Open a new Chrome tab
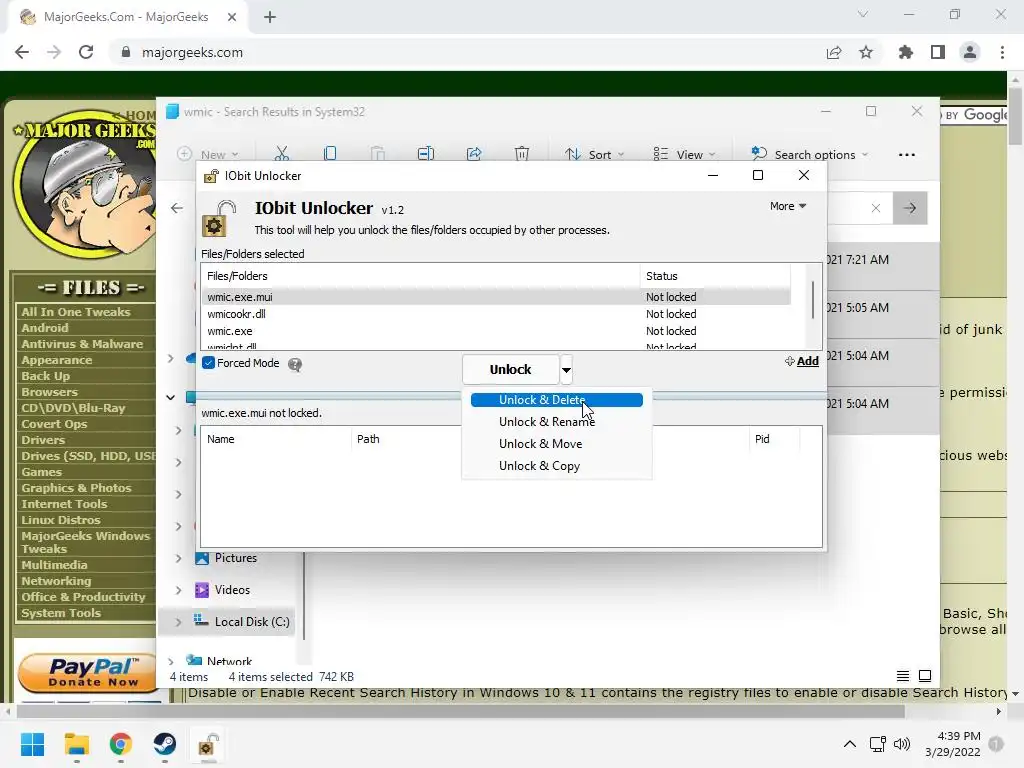The width and height of the screenshot is (1024, 768). [x=270, y=18]
